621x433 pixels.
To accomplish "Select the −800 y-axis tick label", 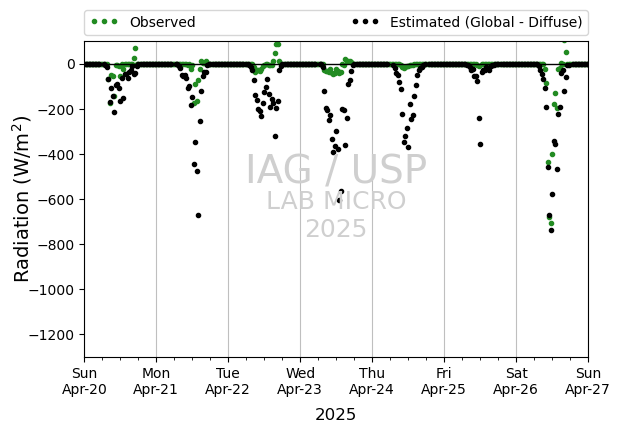I will pyautogui.click(x=57, y=245).
